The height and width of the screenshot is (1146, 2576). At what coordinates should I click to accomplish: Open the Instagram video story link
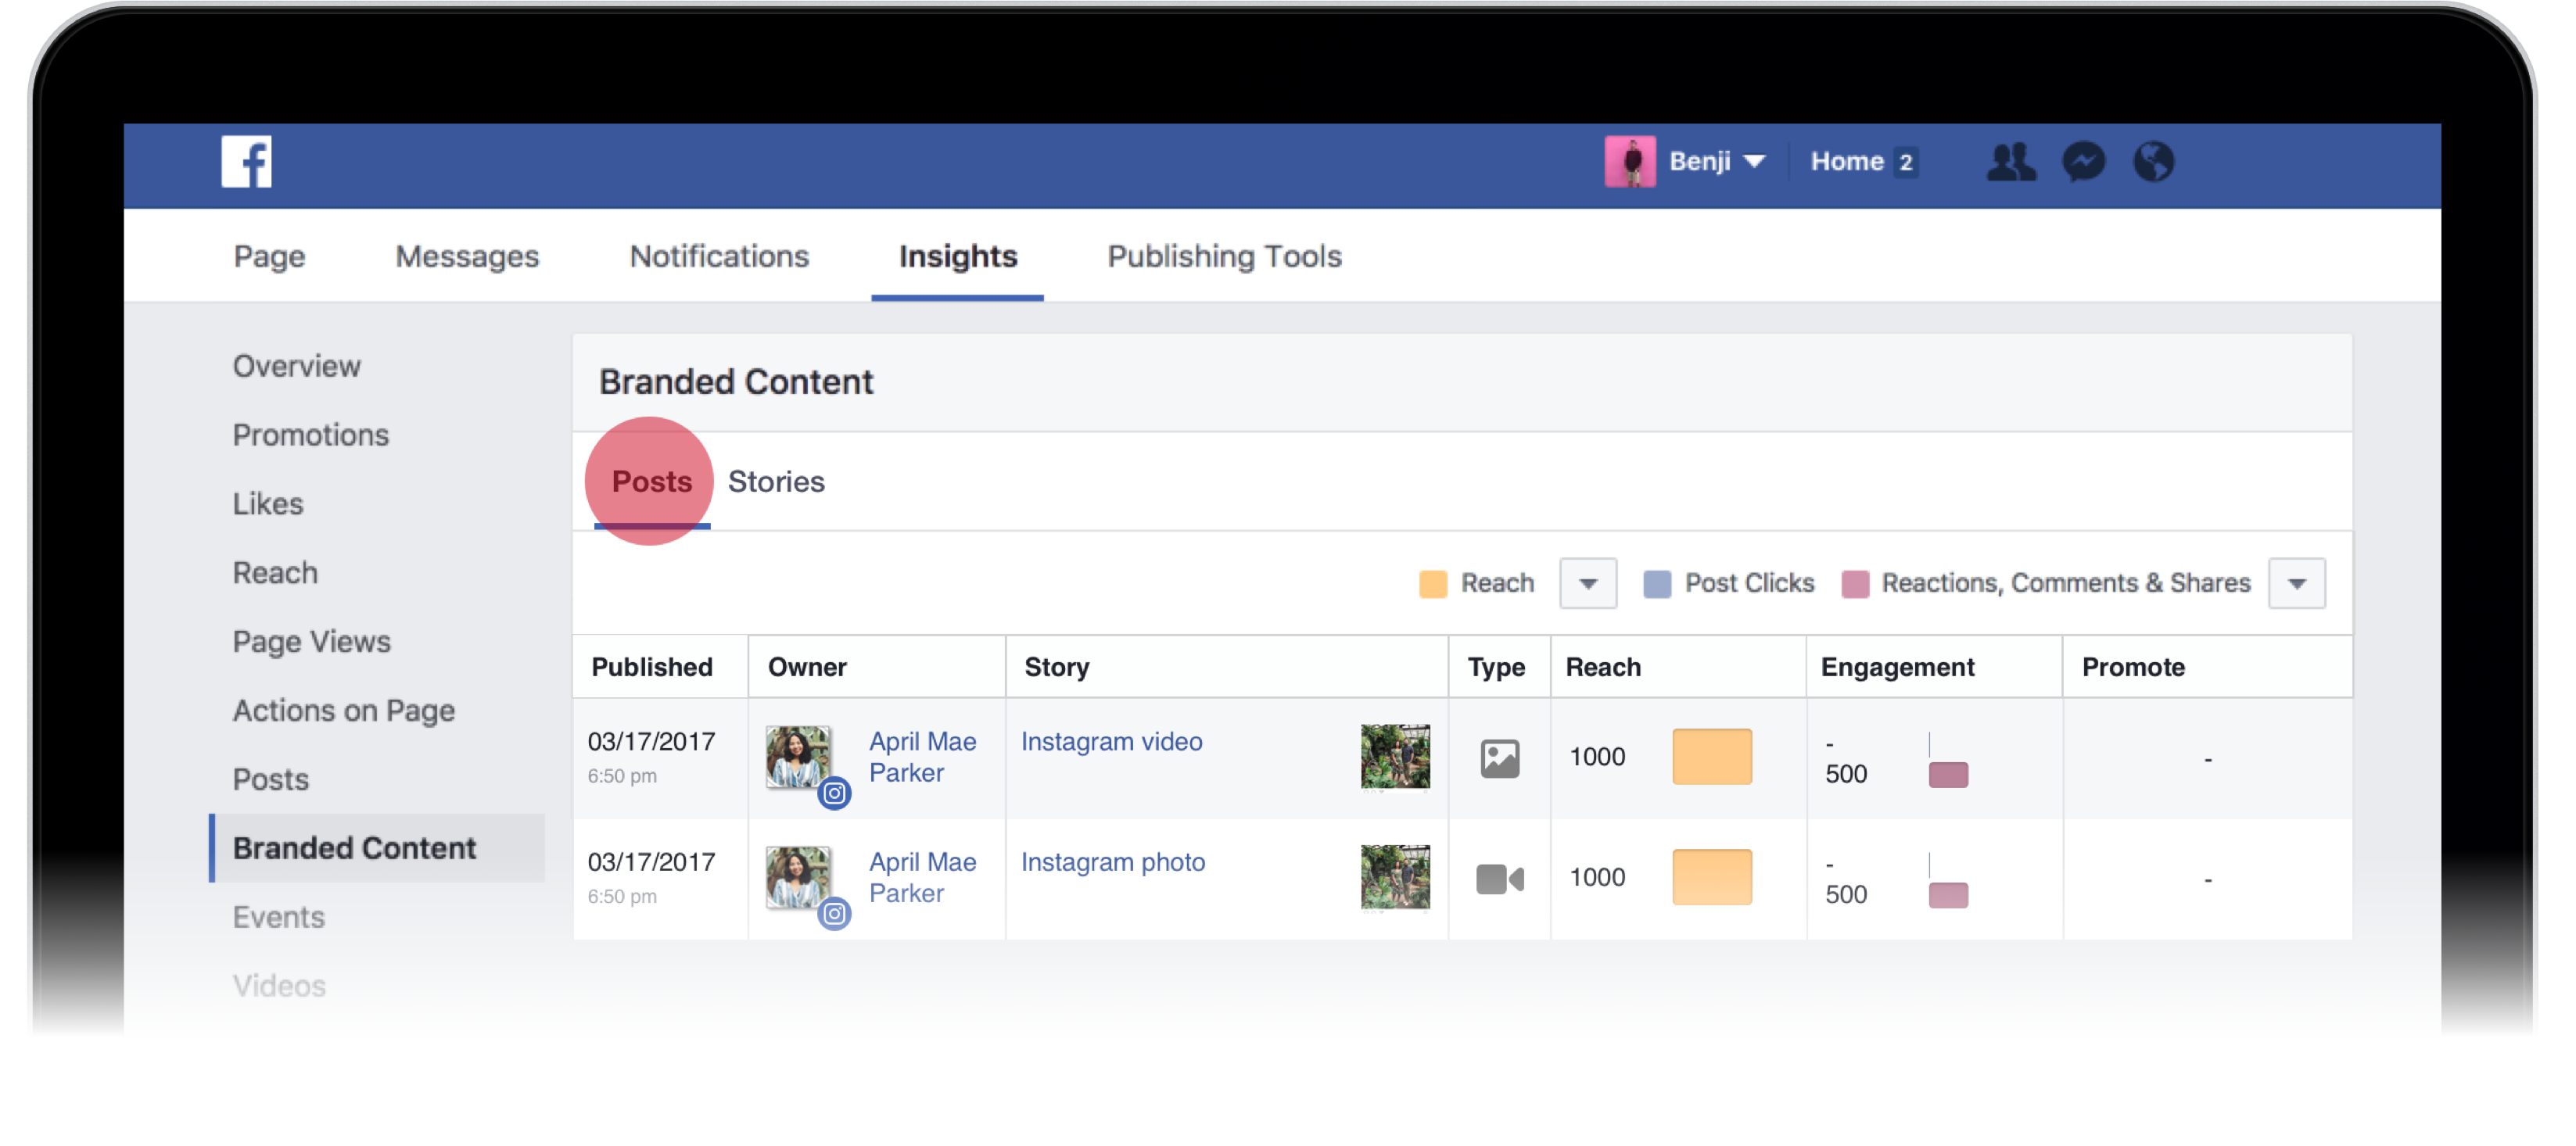click(x=1111, y=741)
